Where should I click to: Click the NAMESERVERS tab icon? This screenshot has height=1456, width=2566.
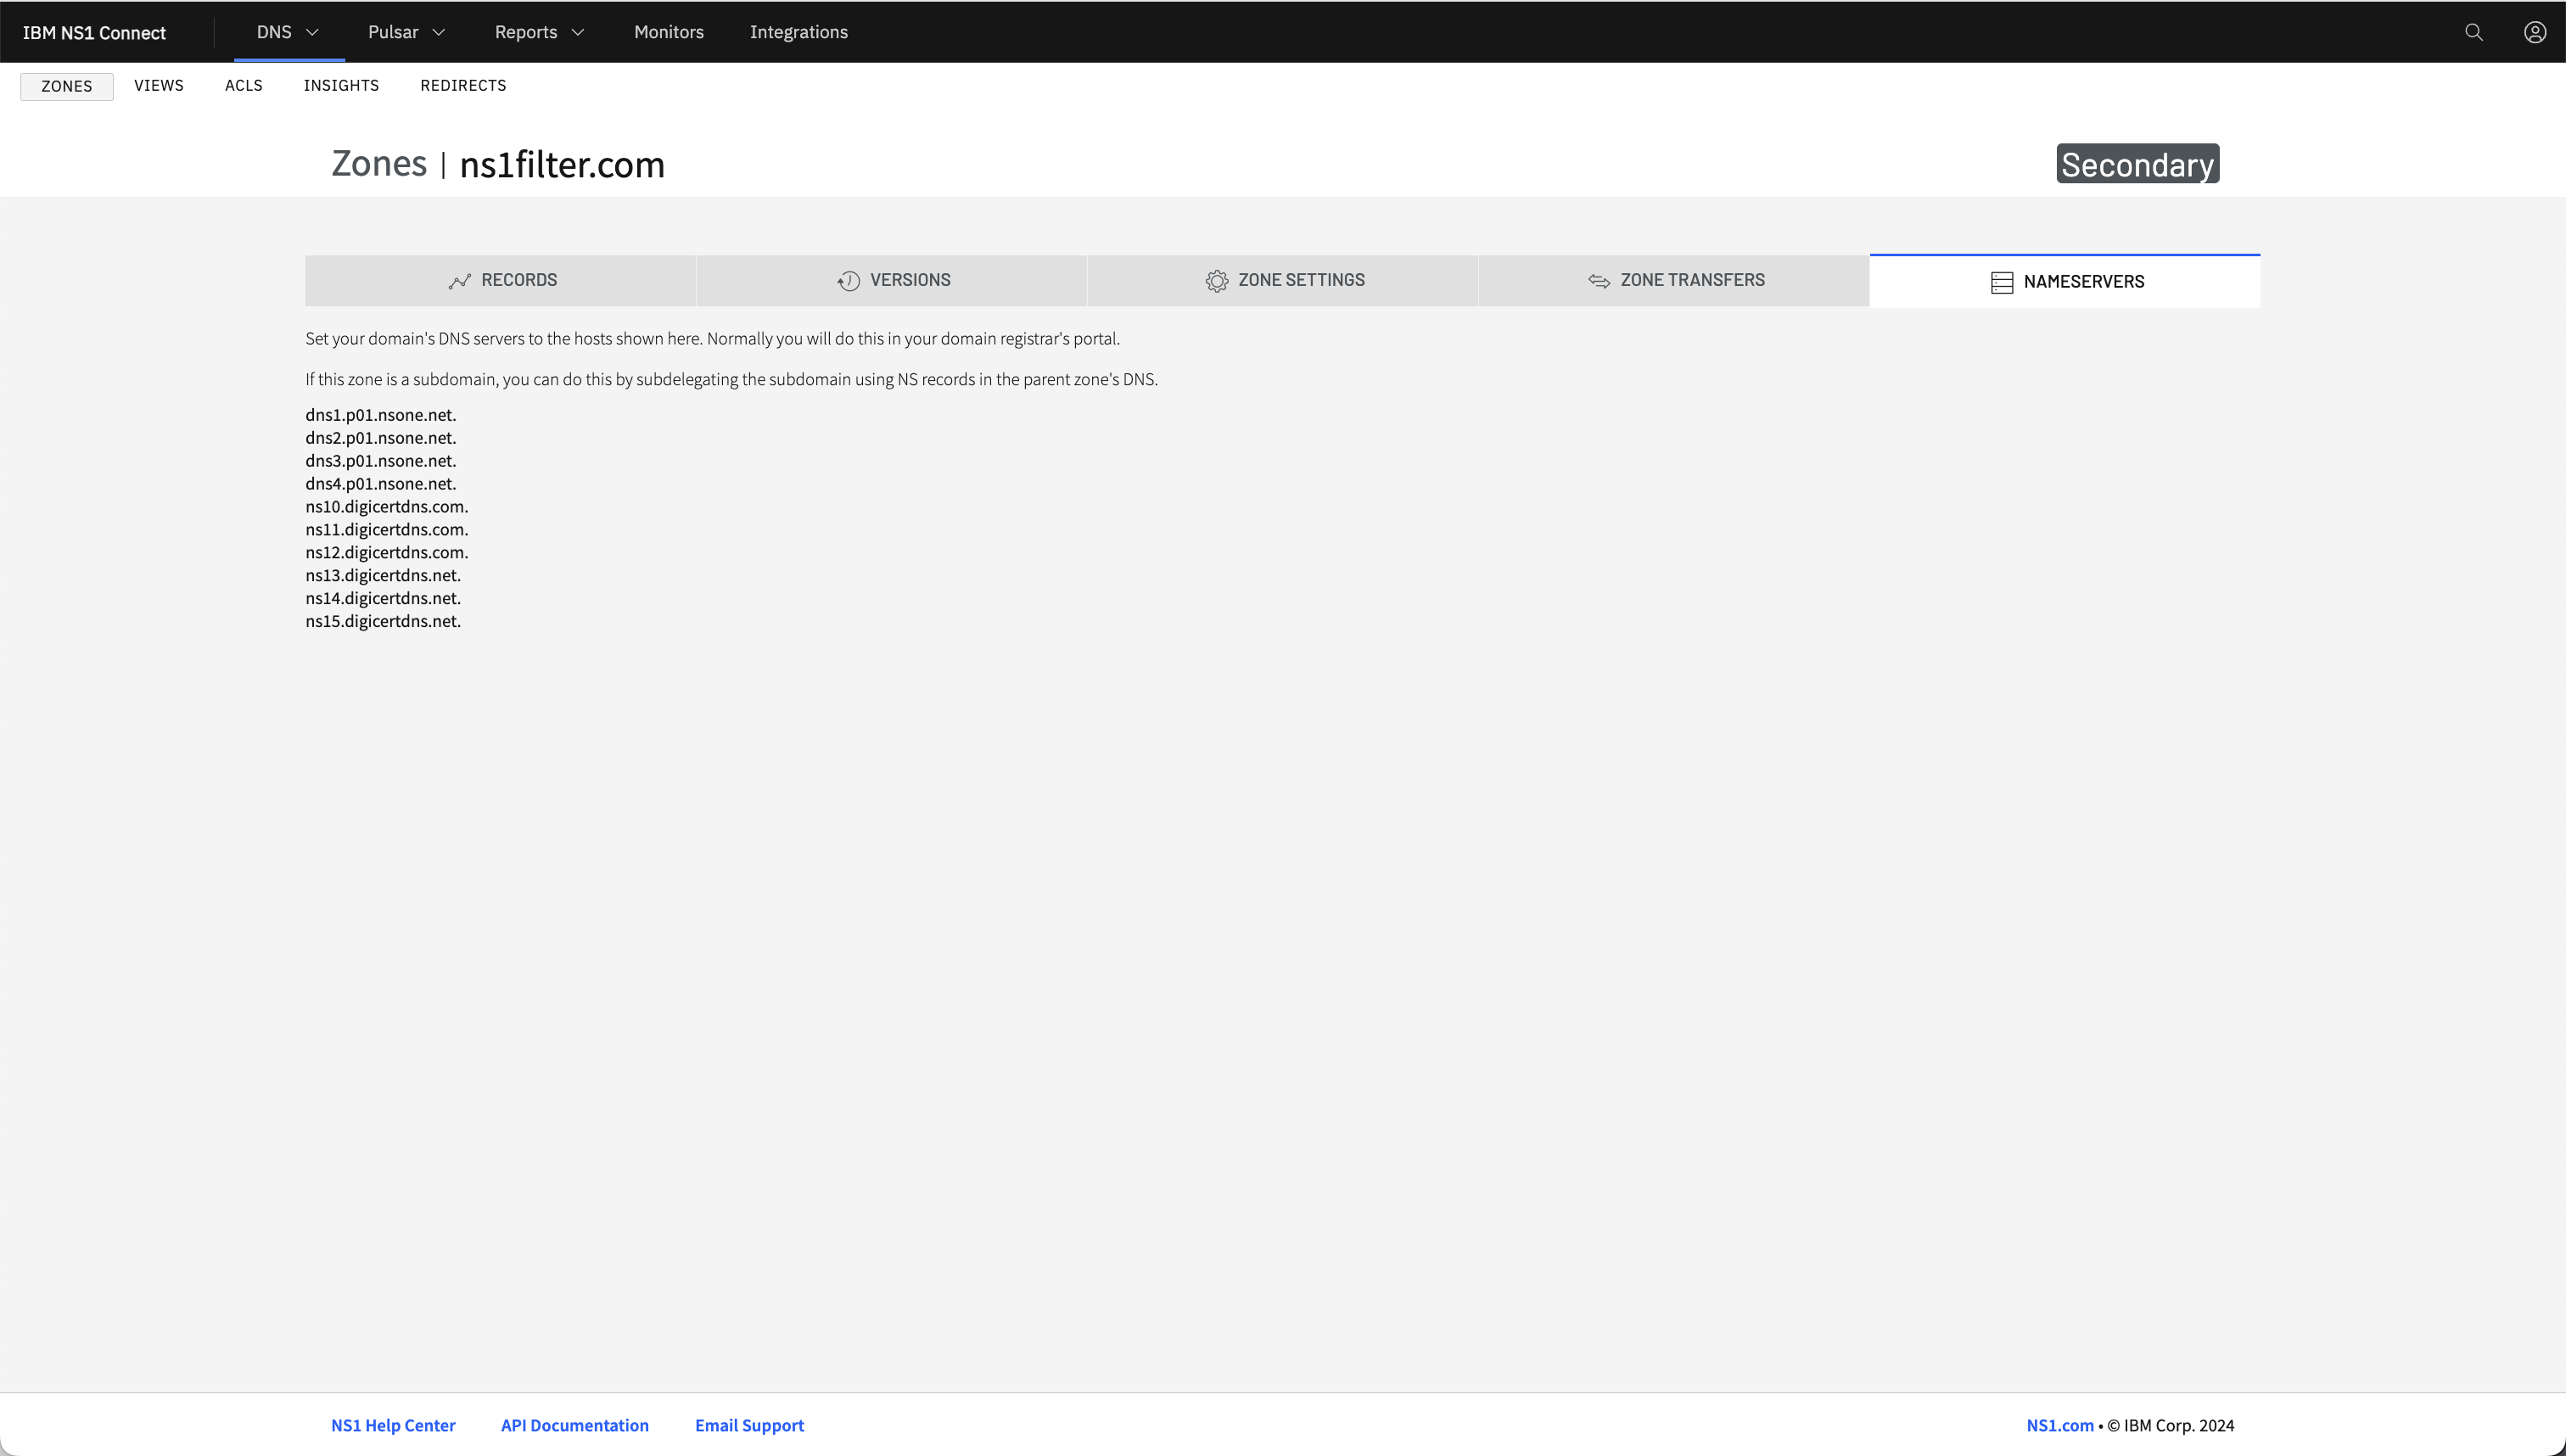pos(2002,280)
